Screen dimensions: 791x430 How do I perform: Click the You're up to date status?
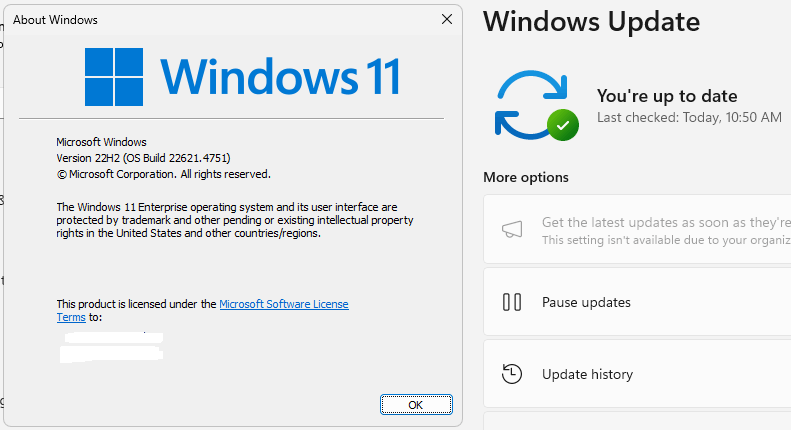pos(667,96)
